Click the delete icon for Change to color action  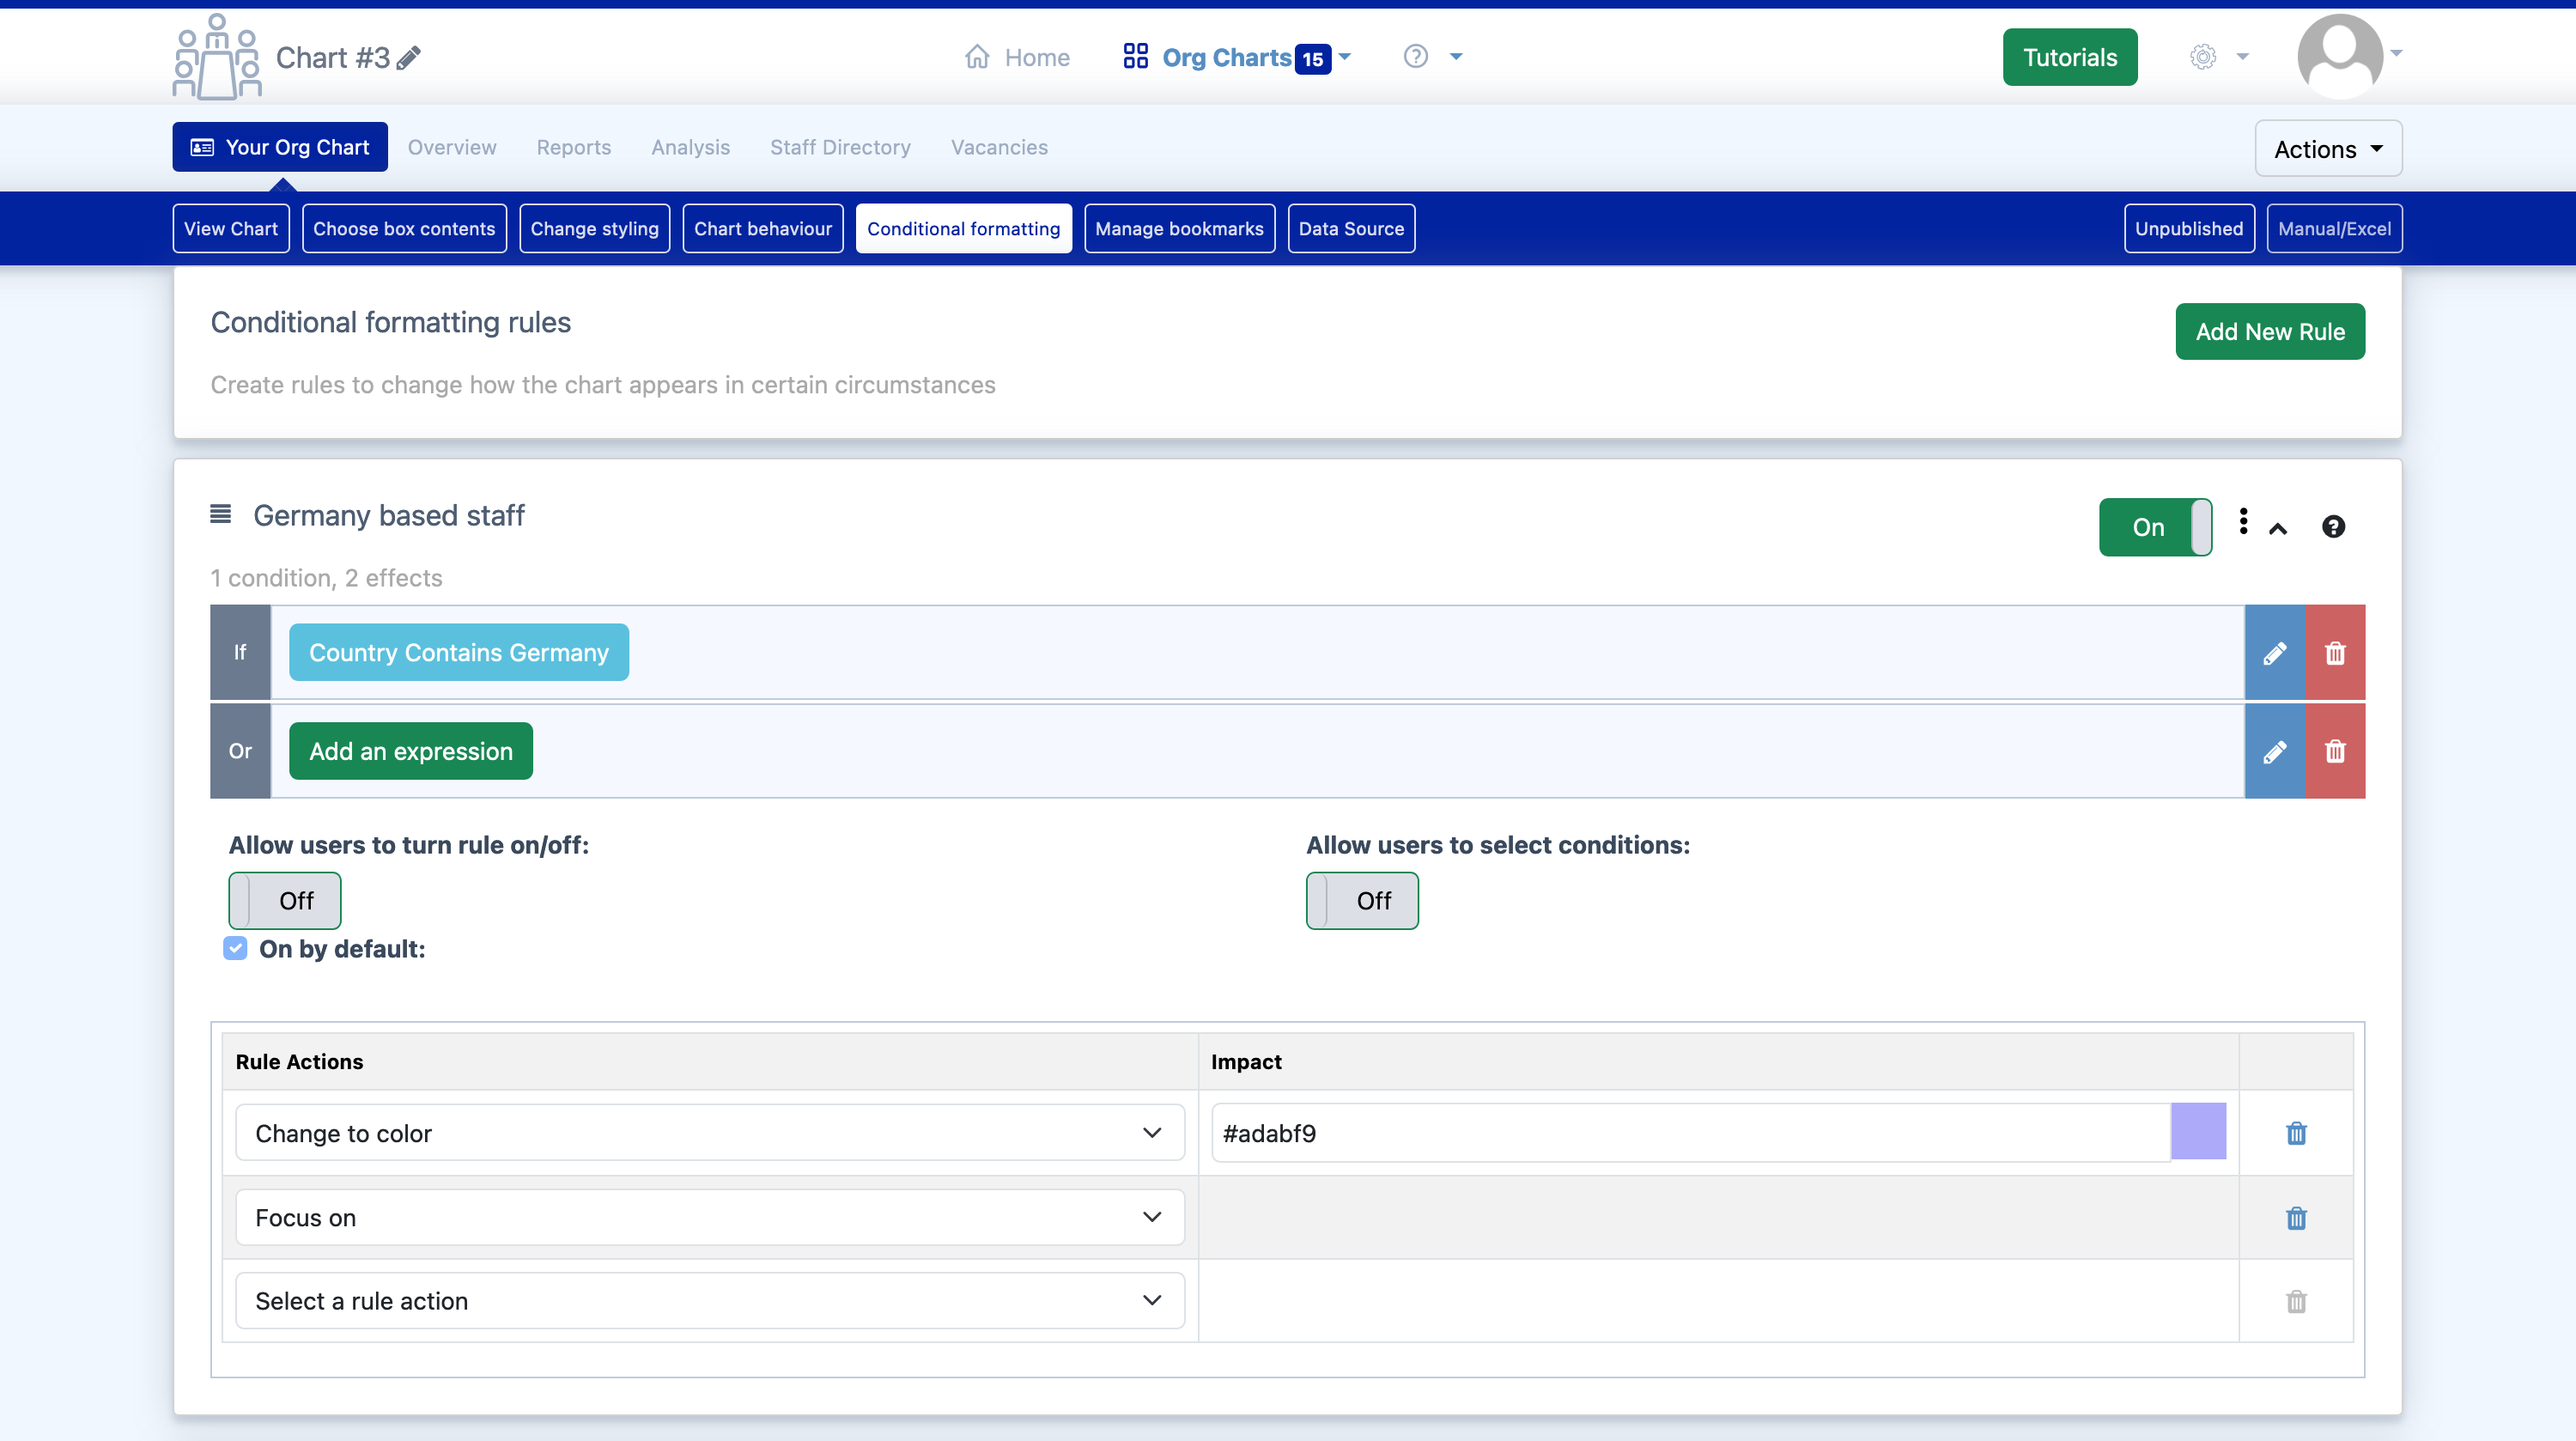click(2294, 1133)
